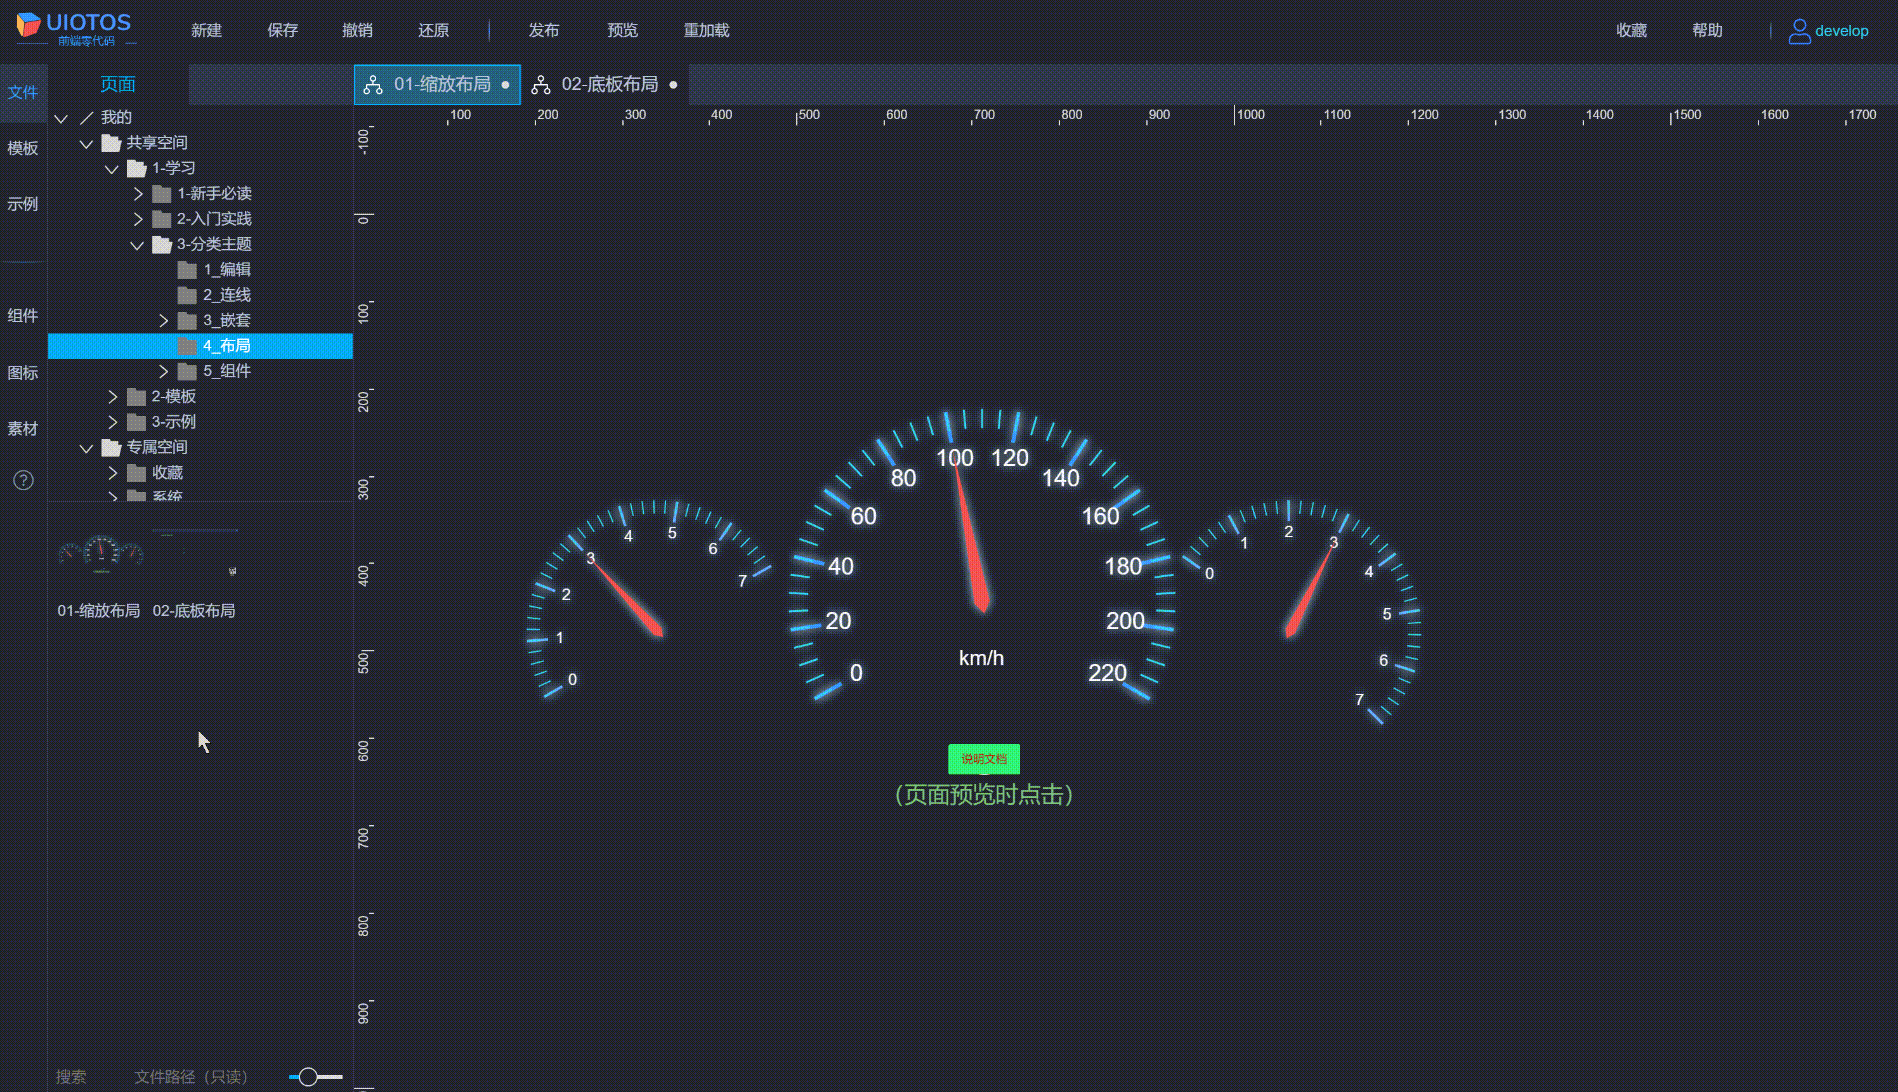The image size is (1898, 1092).
Task: Expand the 1-新手必读 folder
Action: (138, 194)
